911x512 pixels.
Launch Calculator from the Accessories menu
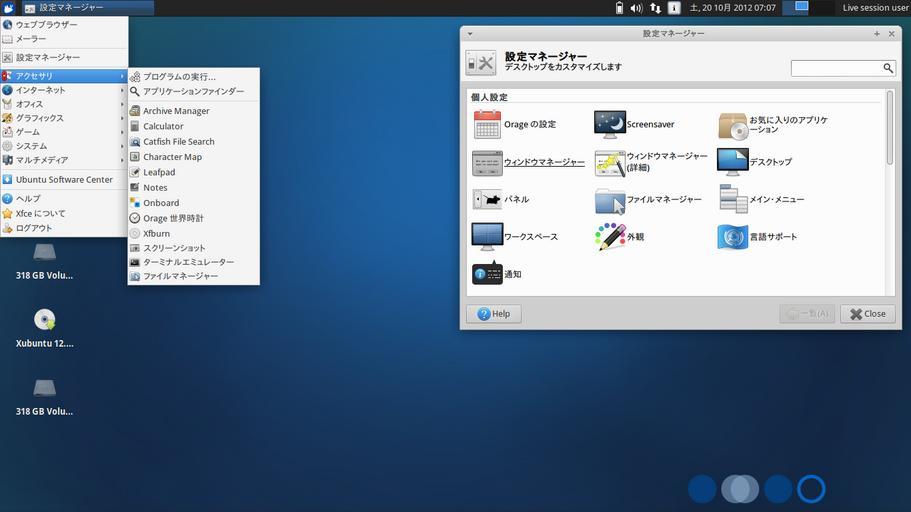tap(163, 126)
